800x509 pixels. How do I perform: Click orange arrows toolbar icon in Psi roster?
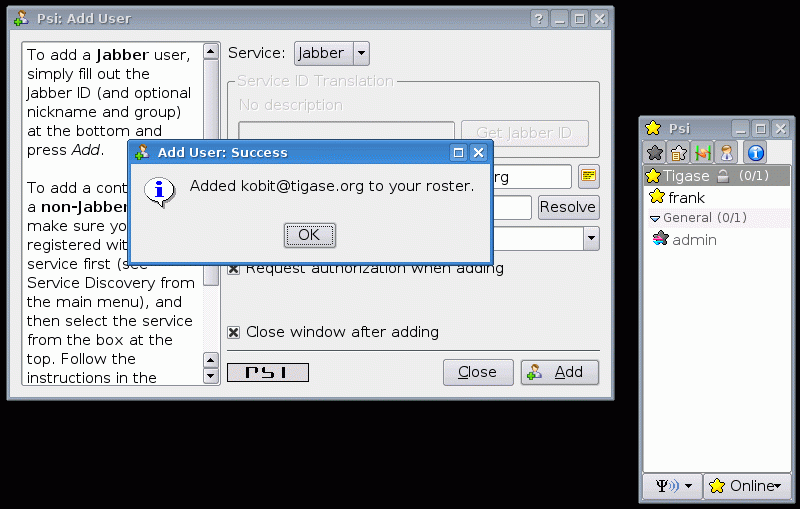pyautogui.click(x=703, y=152)
